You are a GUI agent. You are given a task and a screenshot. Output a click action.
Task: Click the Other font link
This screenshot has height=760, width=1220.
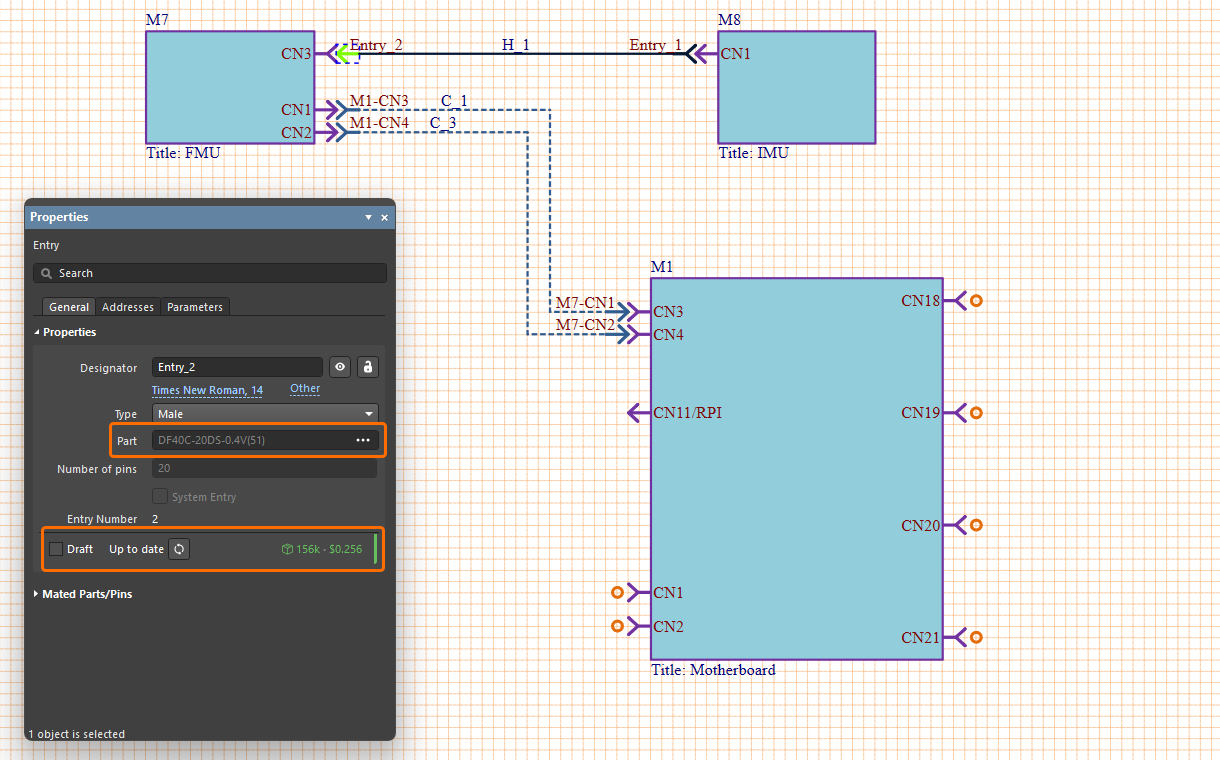tap(304, 389)
